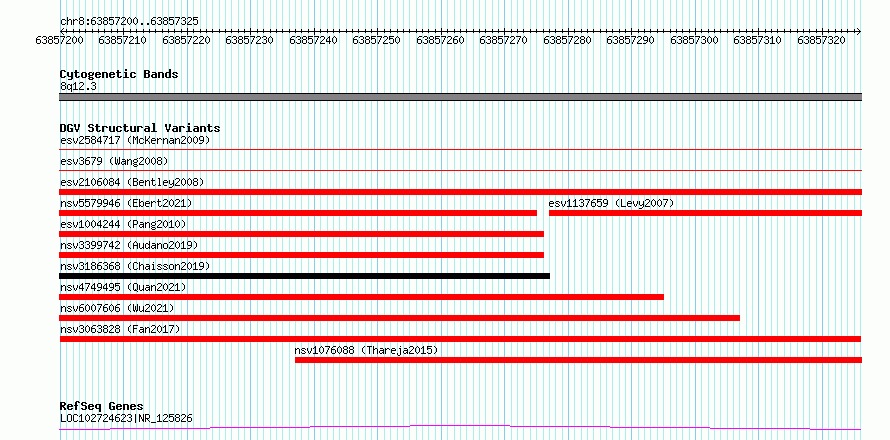Select the red bar for nsv3399742
The width and height of the screenshot is (890, 440).
pos(301,254)
